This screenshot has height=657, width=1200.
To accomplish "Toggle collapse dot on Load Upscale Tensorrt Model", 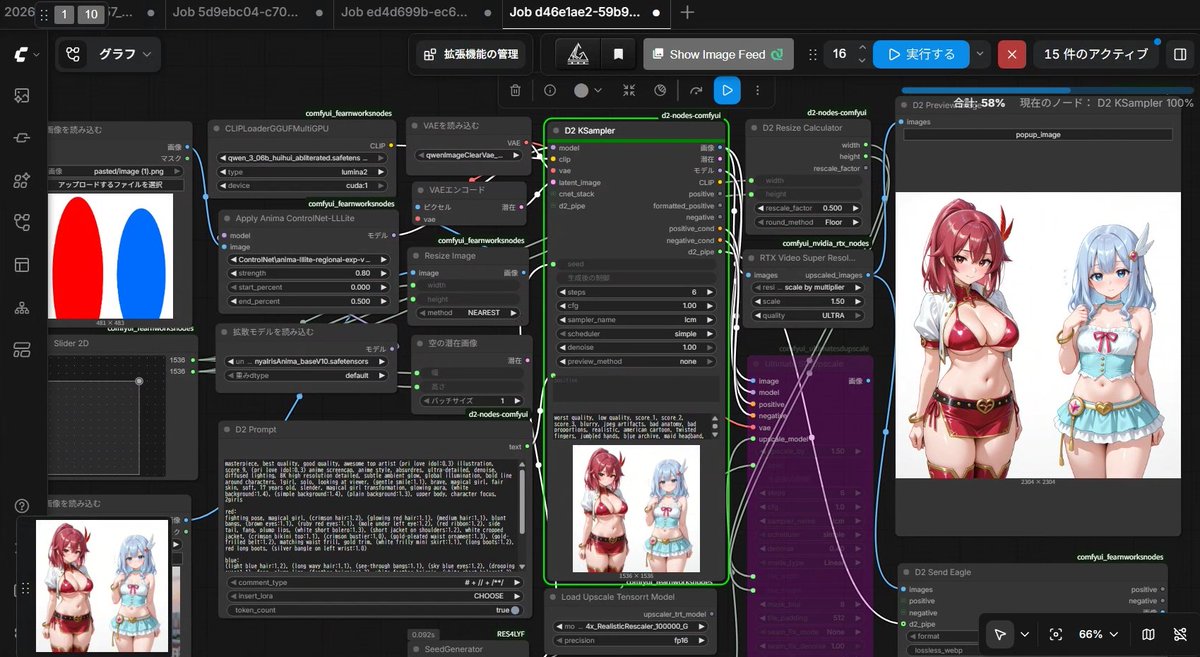I will pyautogui.click(x=553, y=597).
